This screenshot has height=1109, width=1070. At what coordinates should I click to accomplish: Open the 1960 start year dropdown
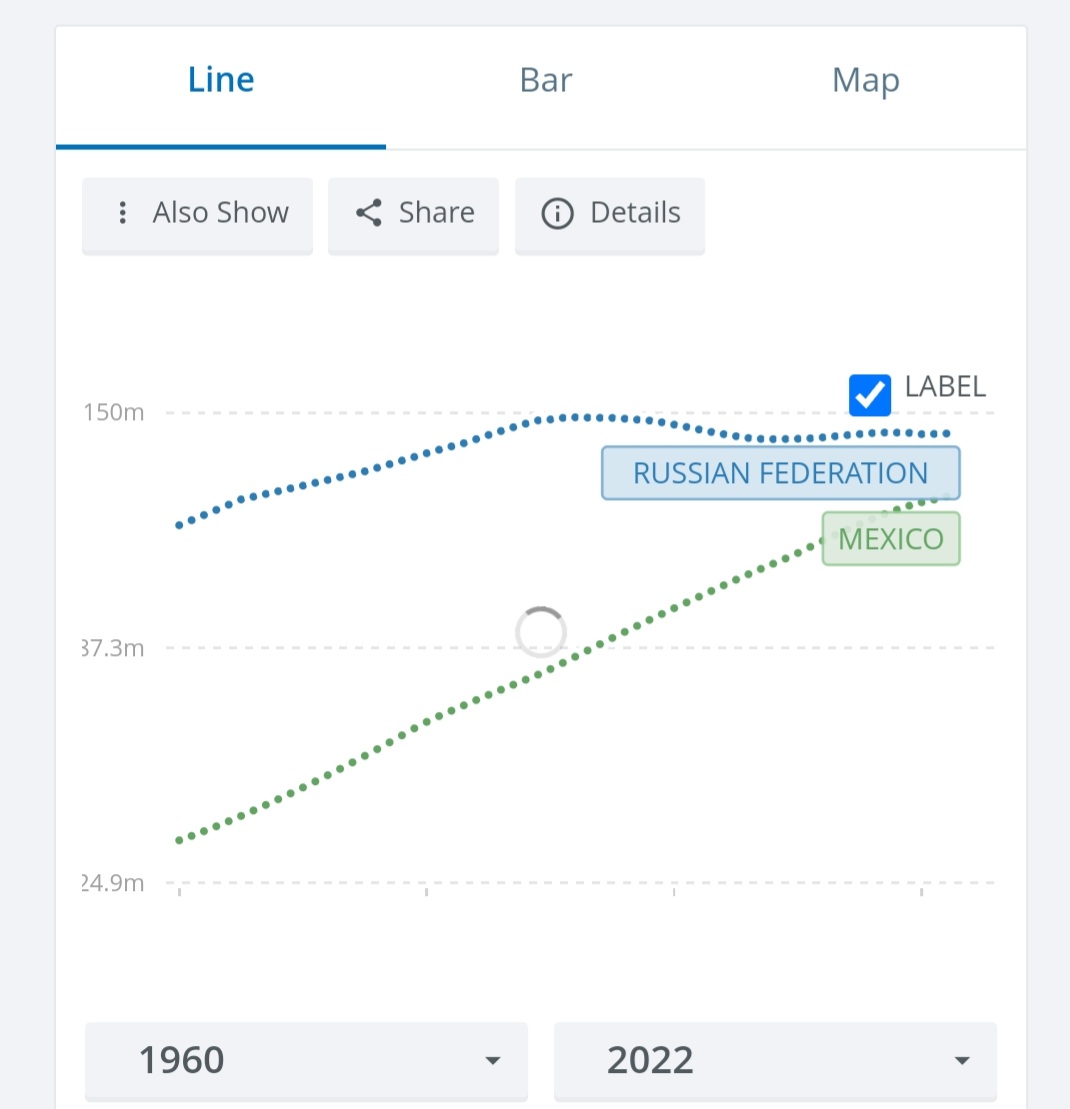click(306, 1060)
